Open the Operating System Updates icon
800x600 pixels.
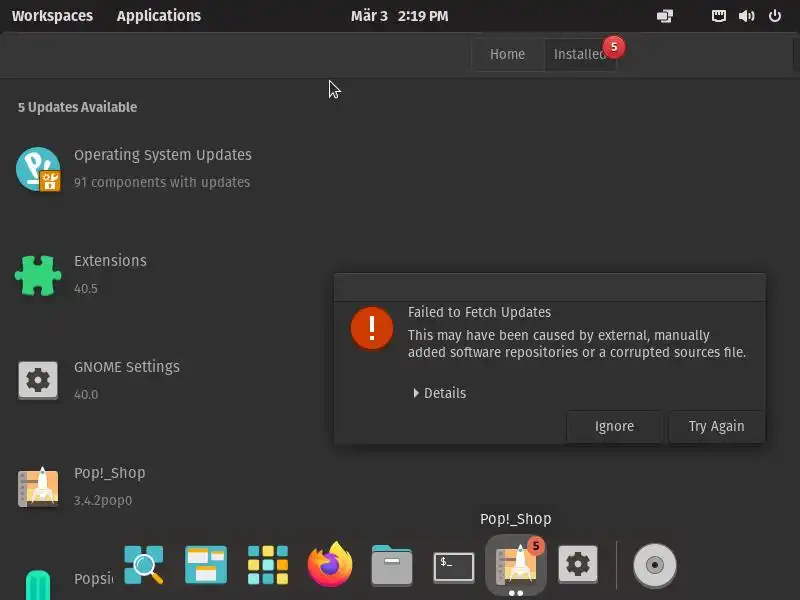[x=38, y=169]
